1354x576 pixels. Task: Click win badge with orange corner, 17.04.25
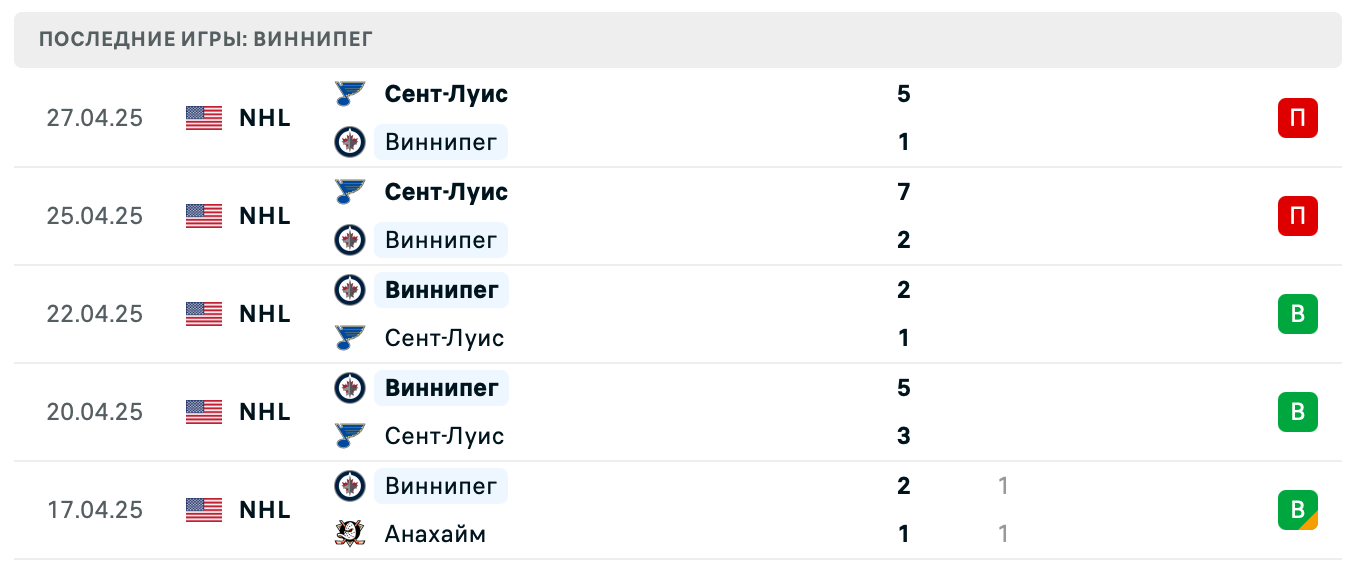[1297, 510]
